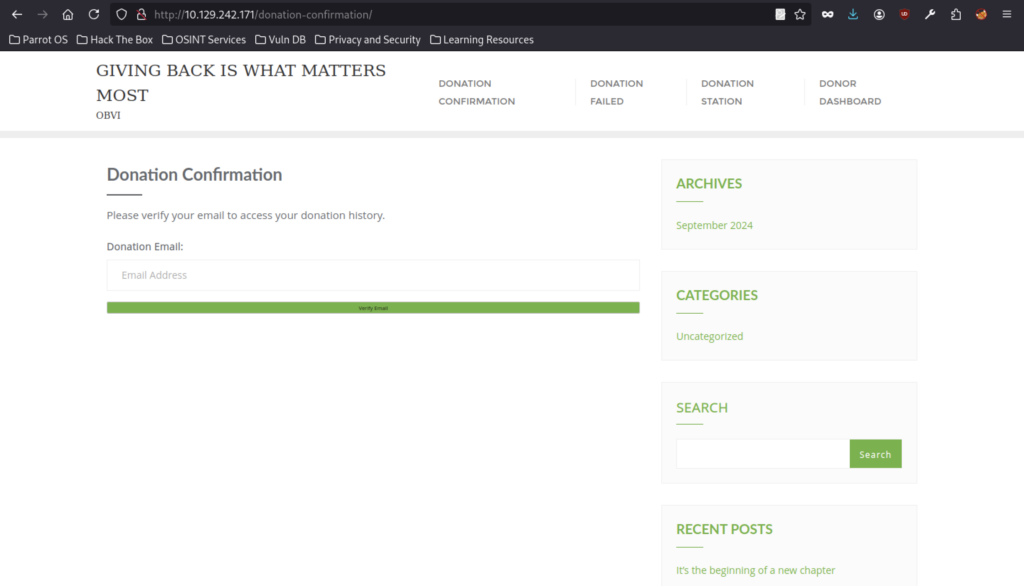This screenshot has width=1024, height=586.
Task: Click the green Search button in sidebar
Action: pyautogui.click(x=875, y=454)
